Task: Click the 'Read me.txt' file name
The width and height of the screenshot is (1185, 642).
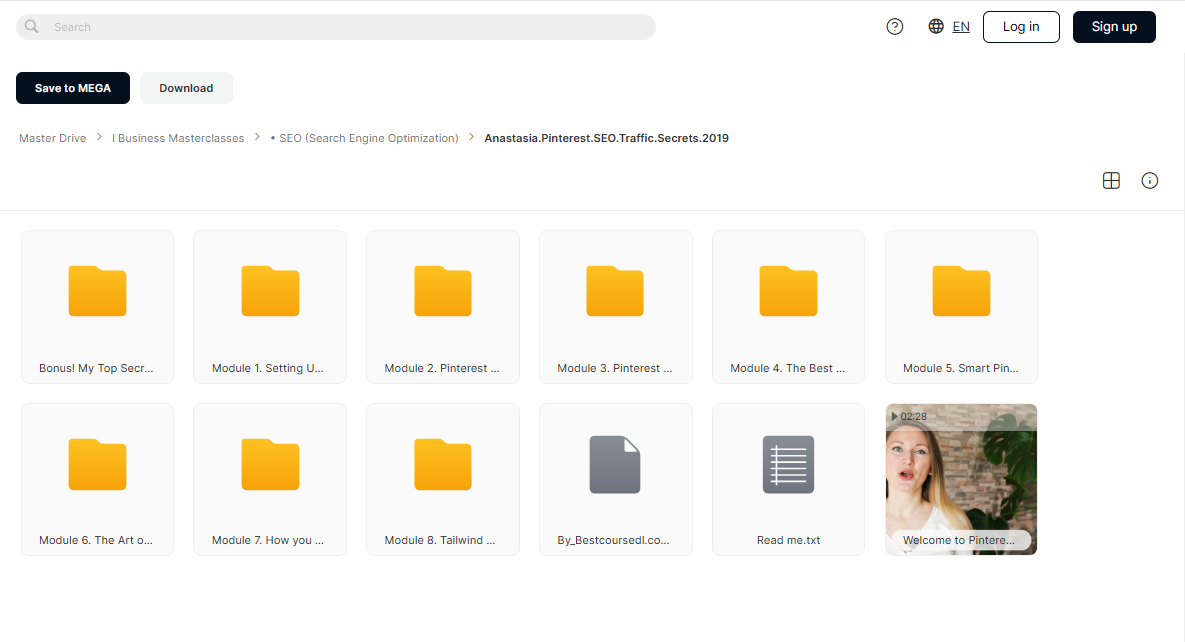Action: click(x=788, y=540)
